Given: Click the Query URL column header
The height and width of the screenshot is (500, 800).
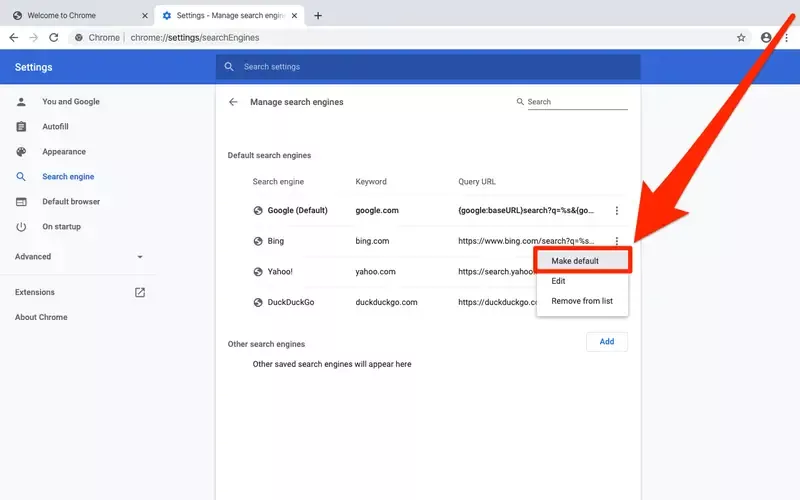Looking at the screenshot, I should [477, 182].
